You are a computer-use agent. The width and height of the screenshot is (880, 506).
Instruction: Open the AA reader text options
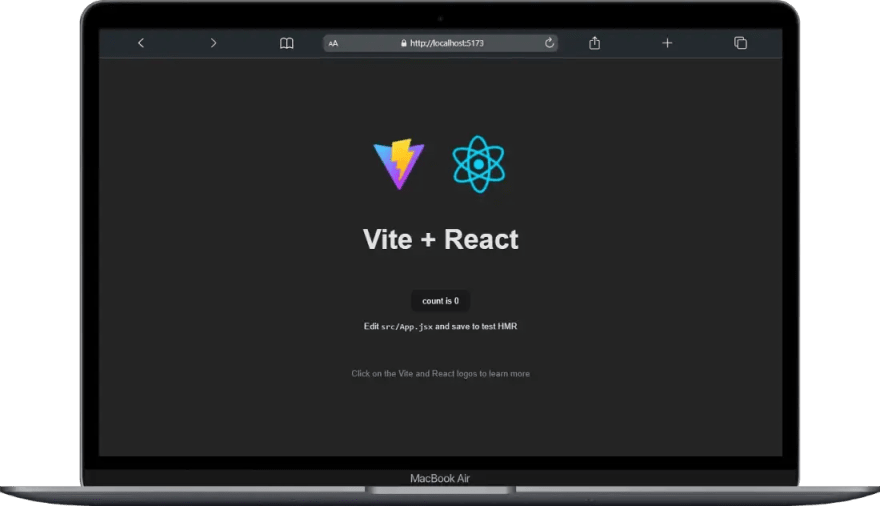(333, 43)
